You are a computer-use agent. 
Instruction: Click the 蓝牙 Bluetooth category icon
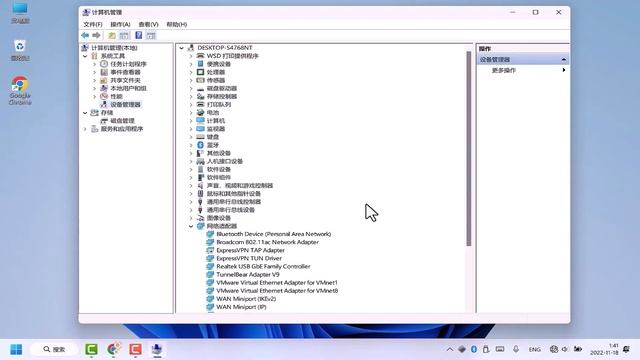click(x=200, y=145)
